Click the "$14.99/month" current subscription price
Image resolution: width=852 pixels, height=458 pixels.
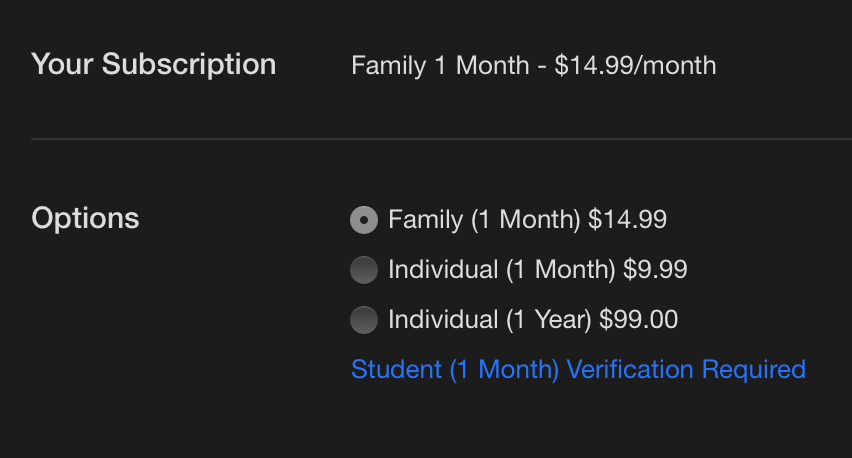(635, 66)
